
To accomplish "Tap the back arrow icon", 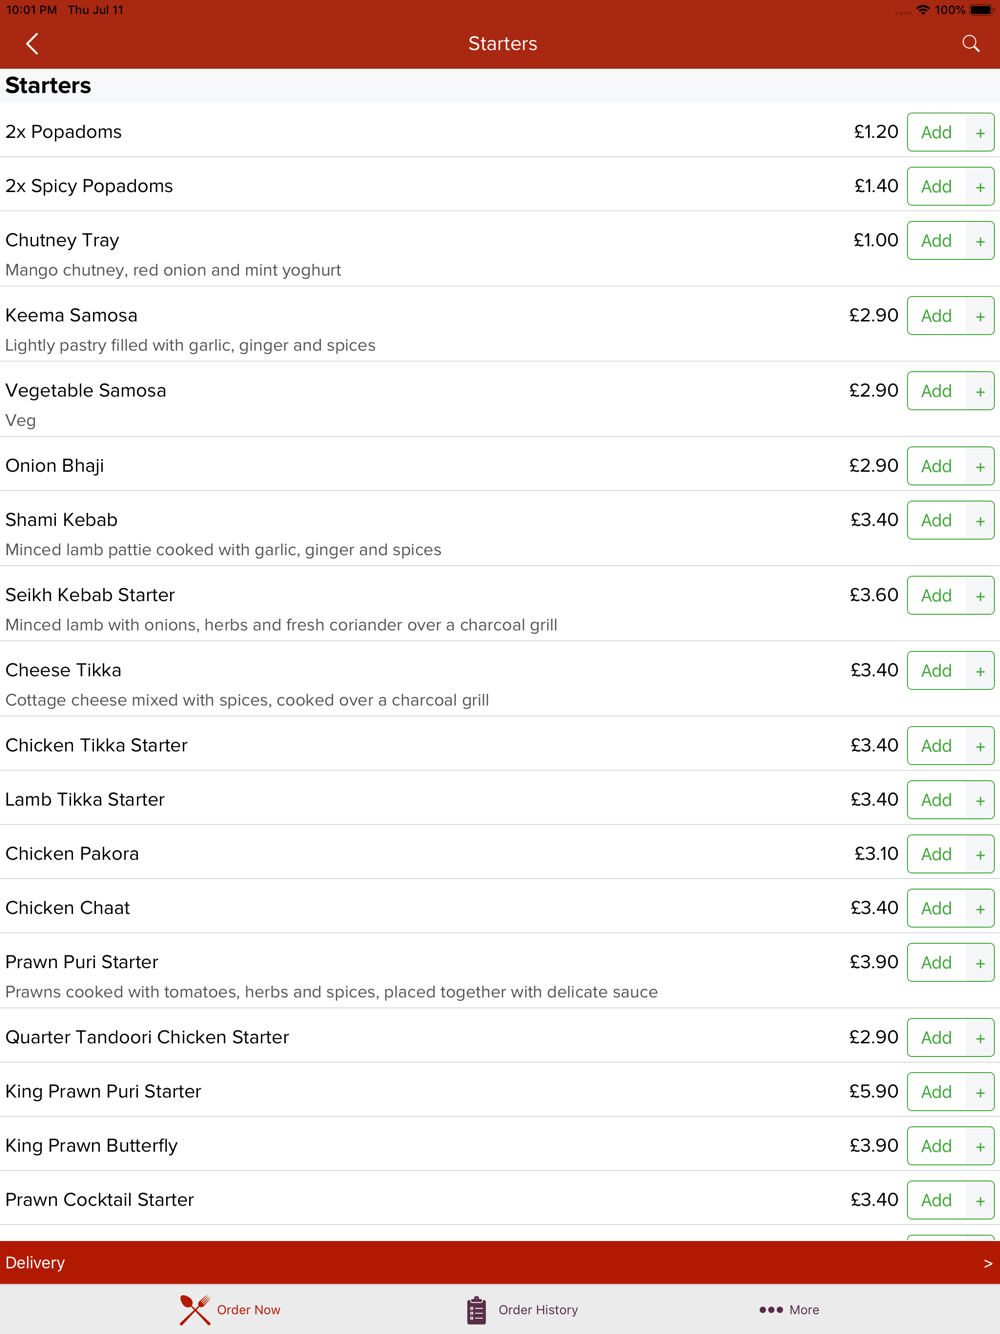I will pos(32,44).
